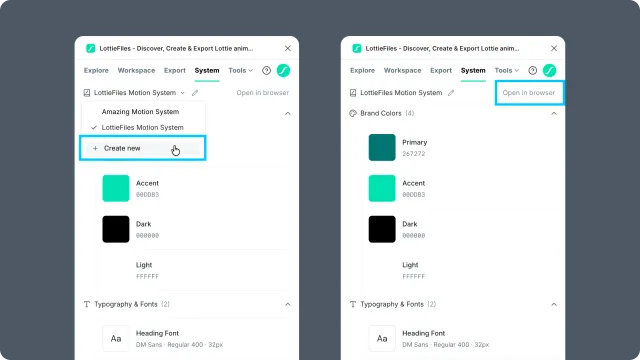
Task: Collapse Brand Colors section in right panel
Action: pos(554,113)
